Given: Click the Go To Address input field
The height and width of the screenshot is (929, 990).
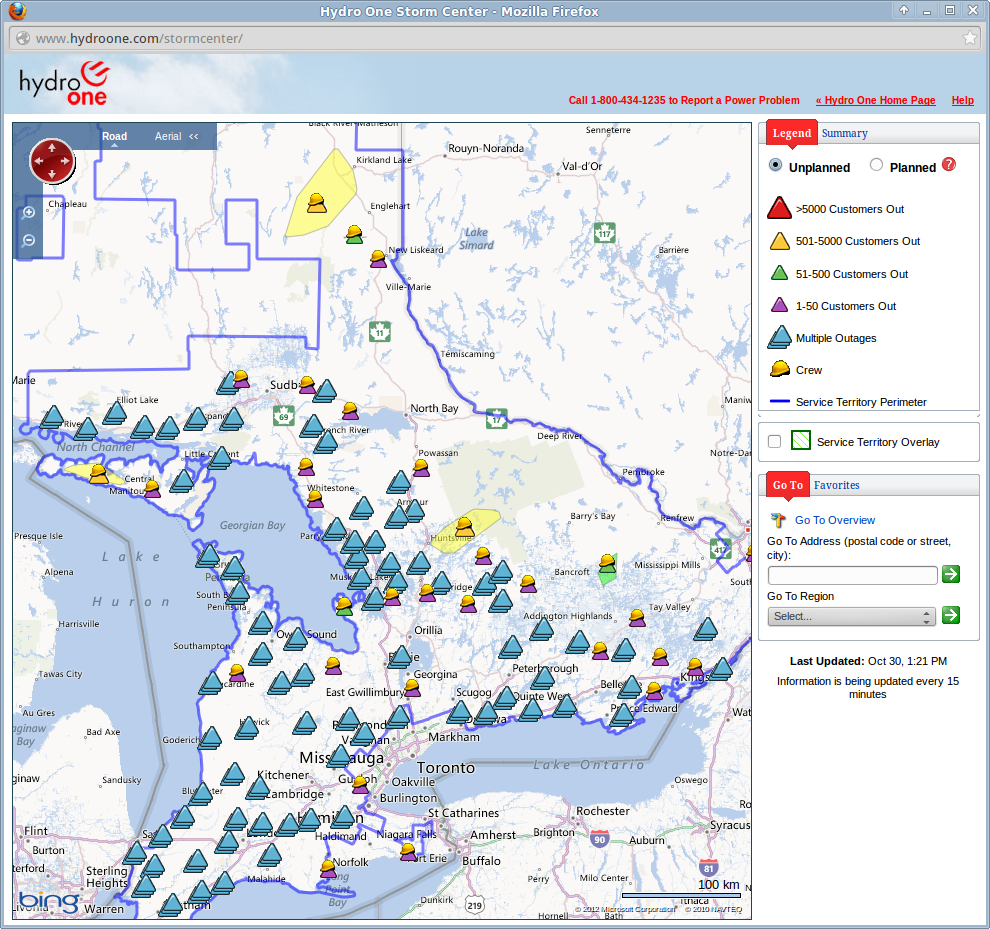Looking at the screenshot, I should (x=852, y=575).
